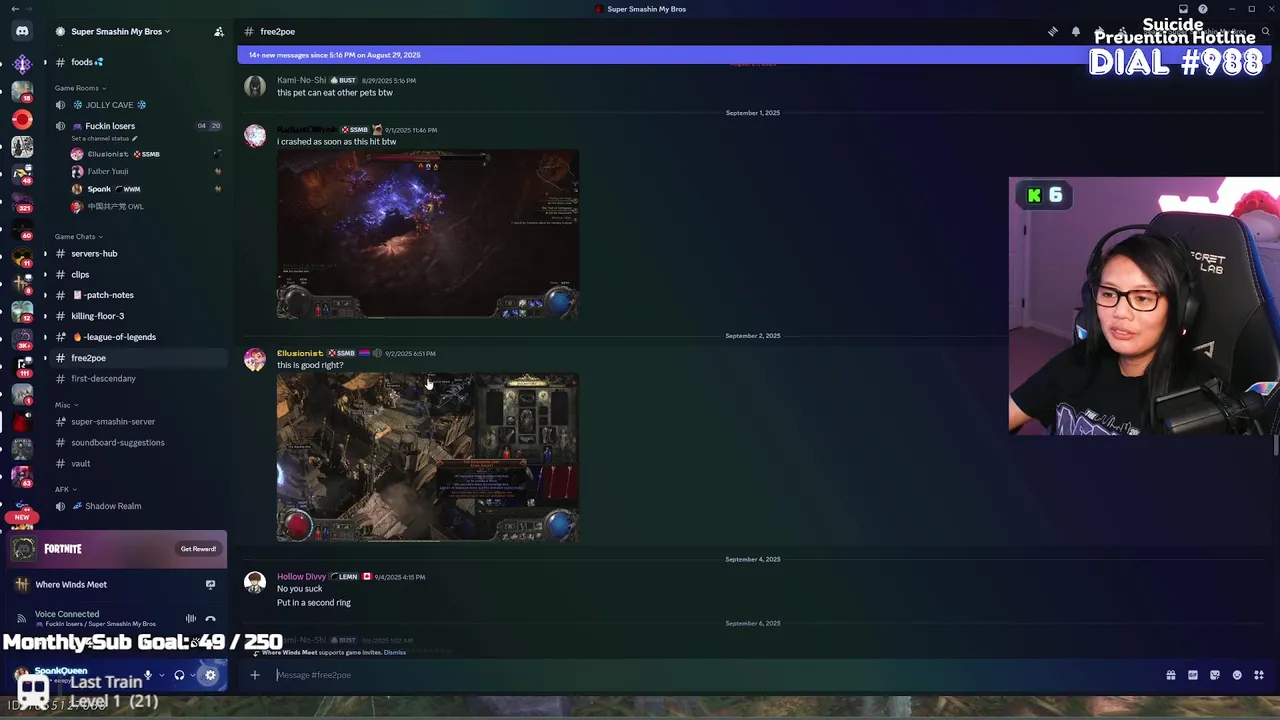Open voice connection signal icon
The width and height of the screenshot is (1280, 720).
click(x=22, y=619)
